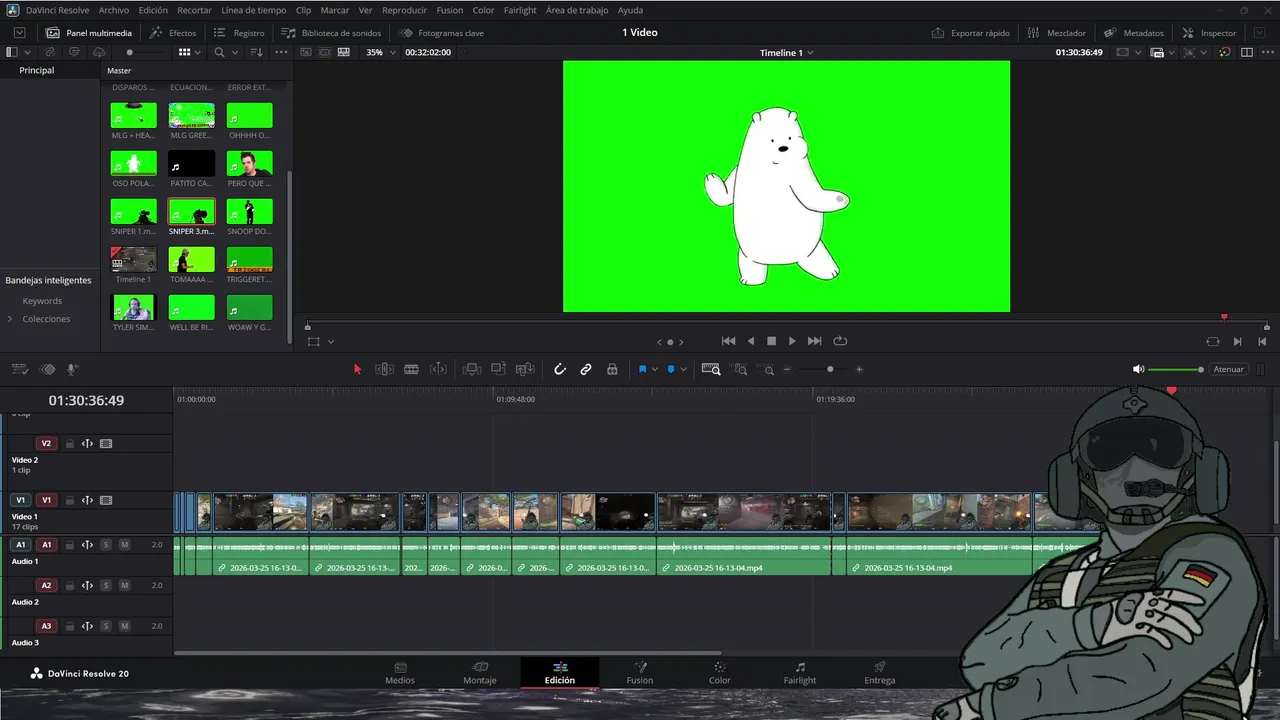
Task: Click the audio meter speaker icon
Action: coord(1138,369)
